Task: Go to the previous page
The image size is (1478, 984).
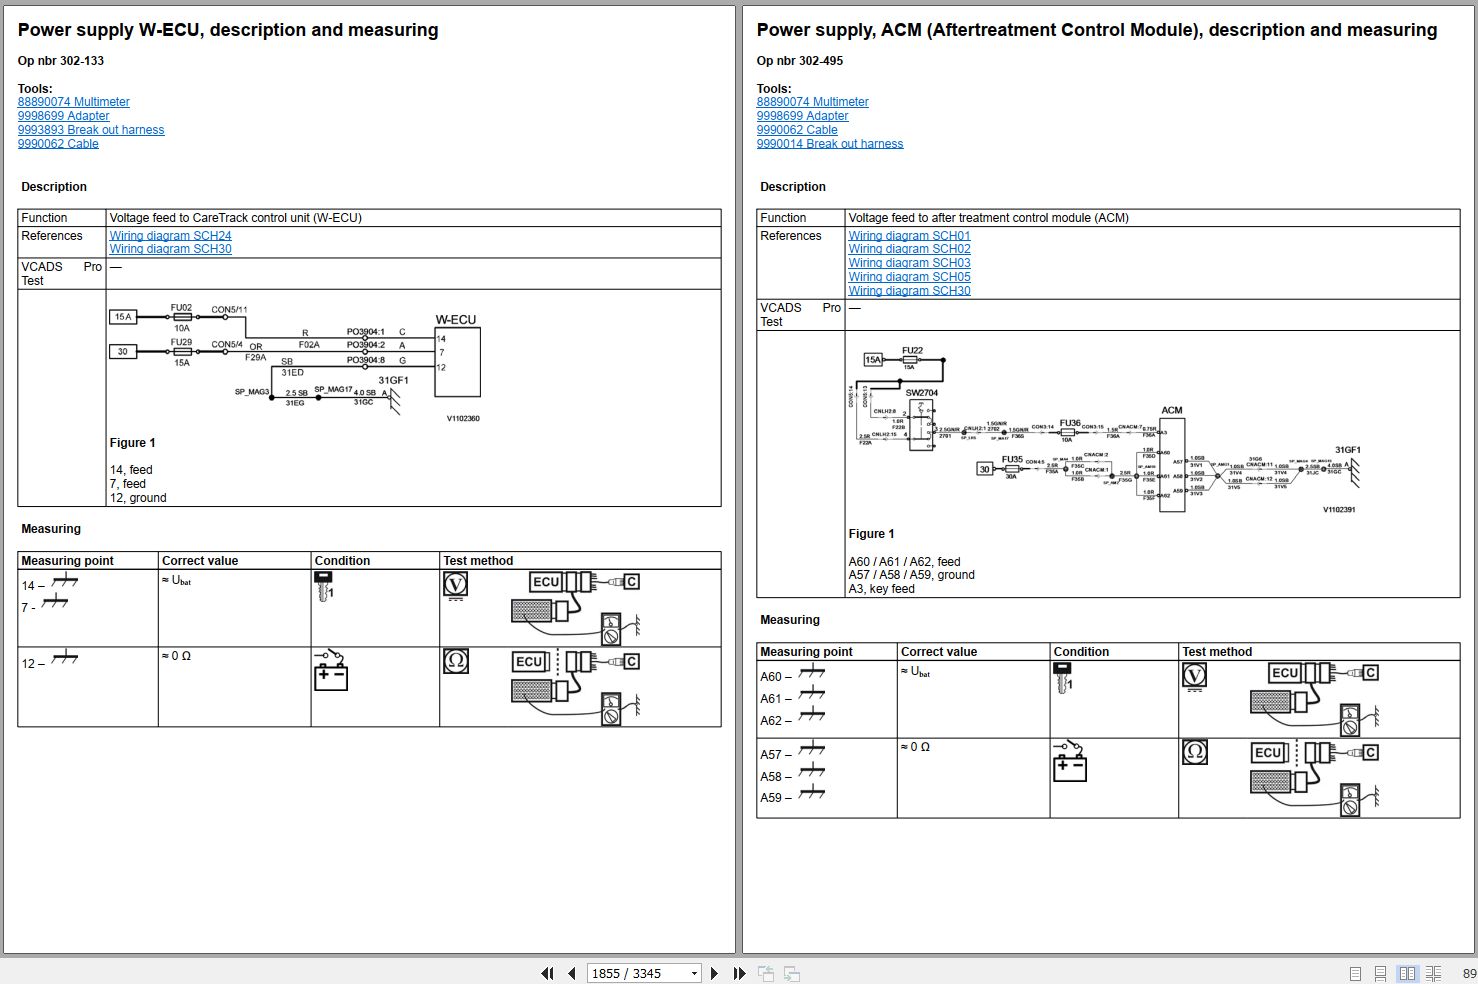Action: (571, 973)
